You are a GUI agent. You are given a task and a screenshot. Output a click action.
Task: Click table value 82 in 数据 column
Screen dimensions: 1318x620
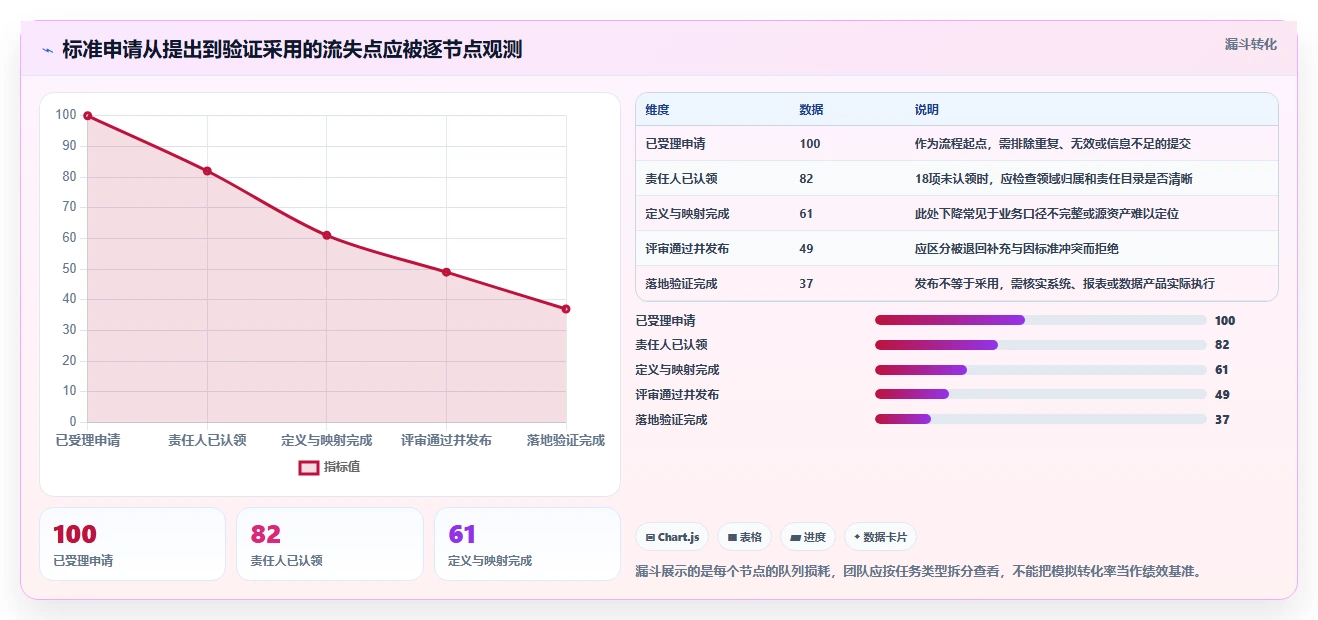(x=807, y=179)
